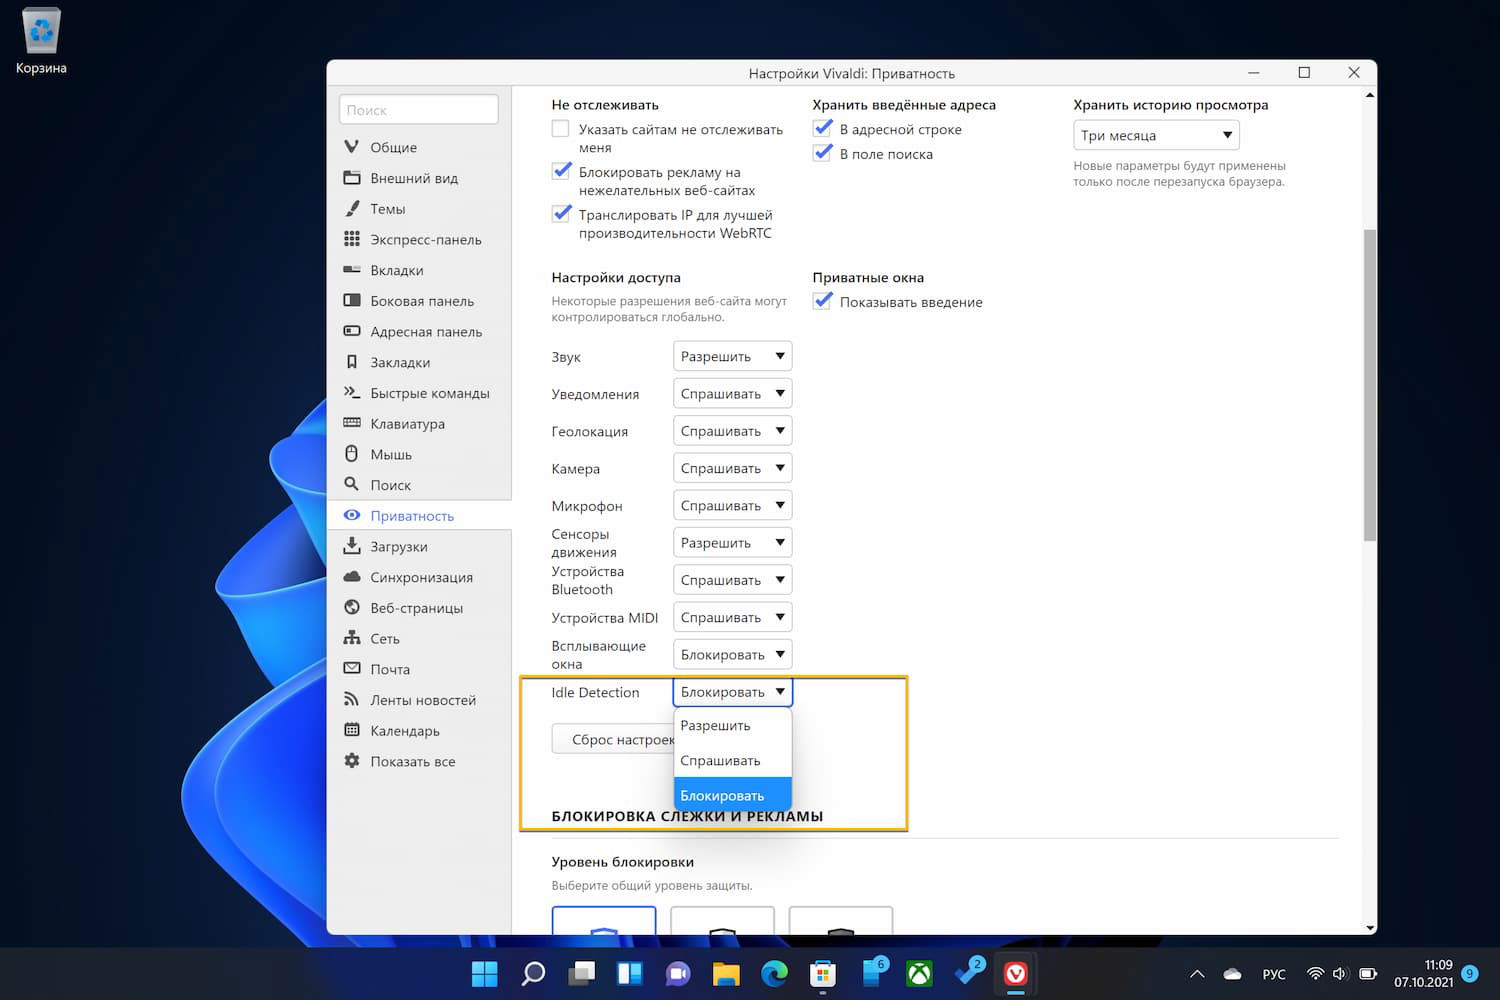This screenshot has width=1500, height=1000.
Task: Choose 'Спрашивать' in the Idle Detection list
Action: coord(733,761)
